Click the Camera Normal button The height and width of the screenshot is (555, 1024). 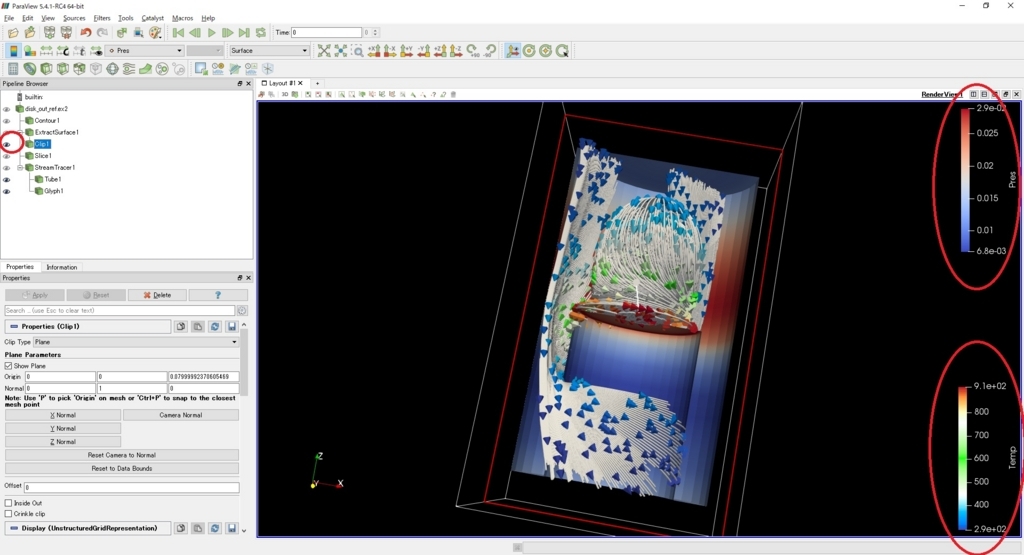click(181, 415)
